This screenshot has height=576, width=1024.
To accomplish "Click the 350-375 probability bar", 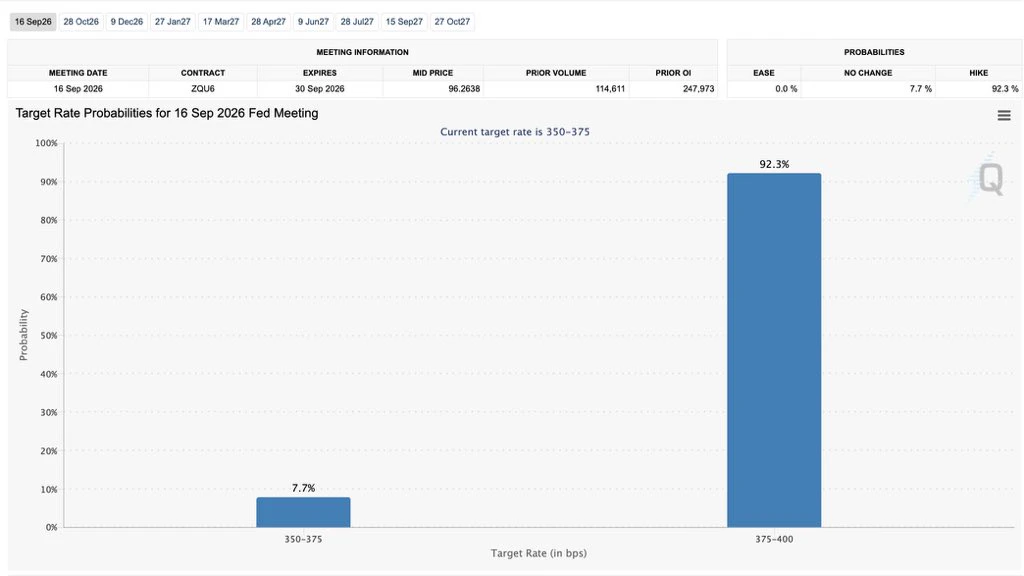I will pos(303,512).
